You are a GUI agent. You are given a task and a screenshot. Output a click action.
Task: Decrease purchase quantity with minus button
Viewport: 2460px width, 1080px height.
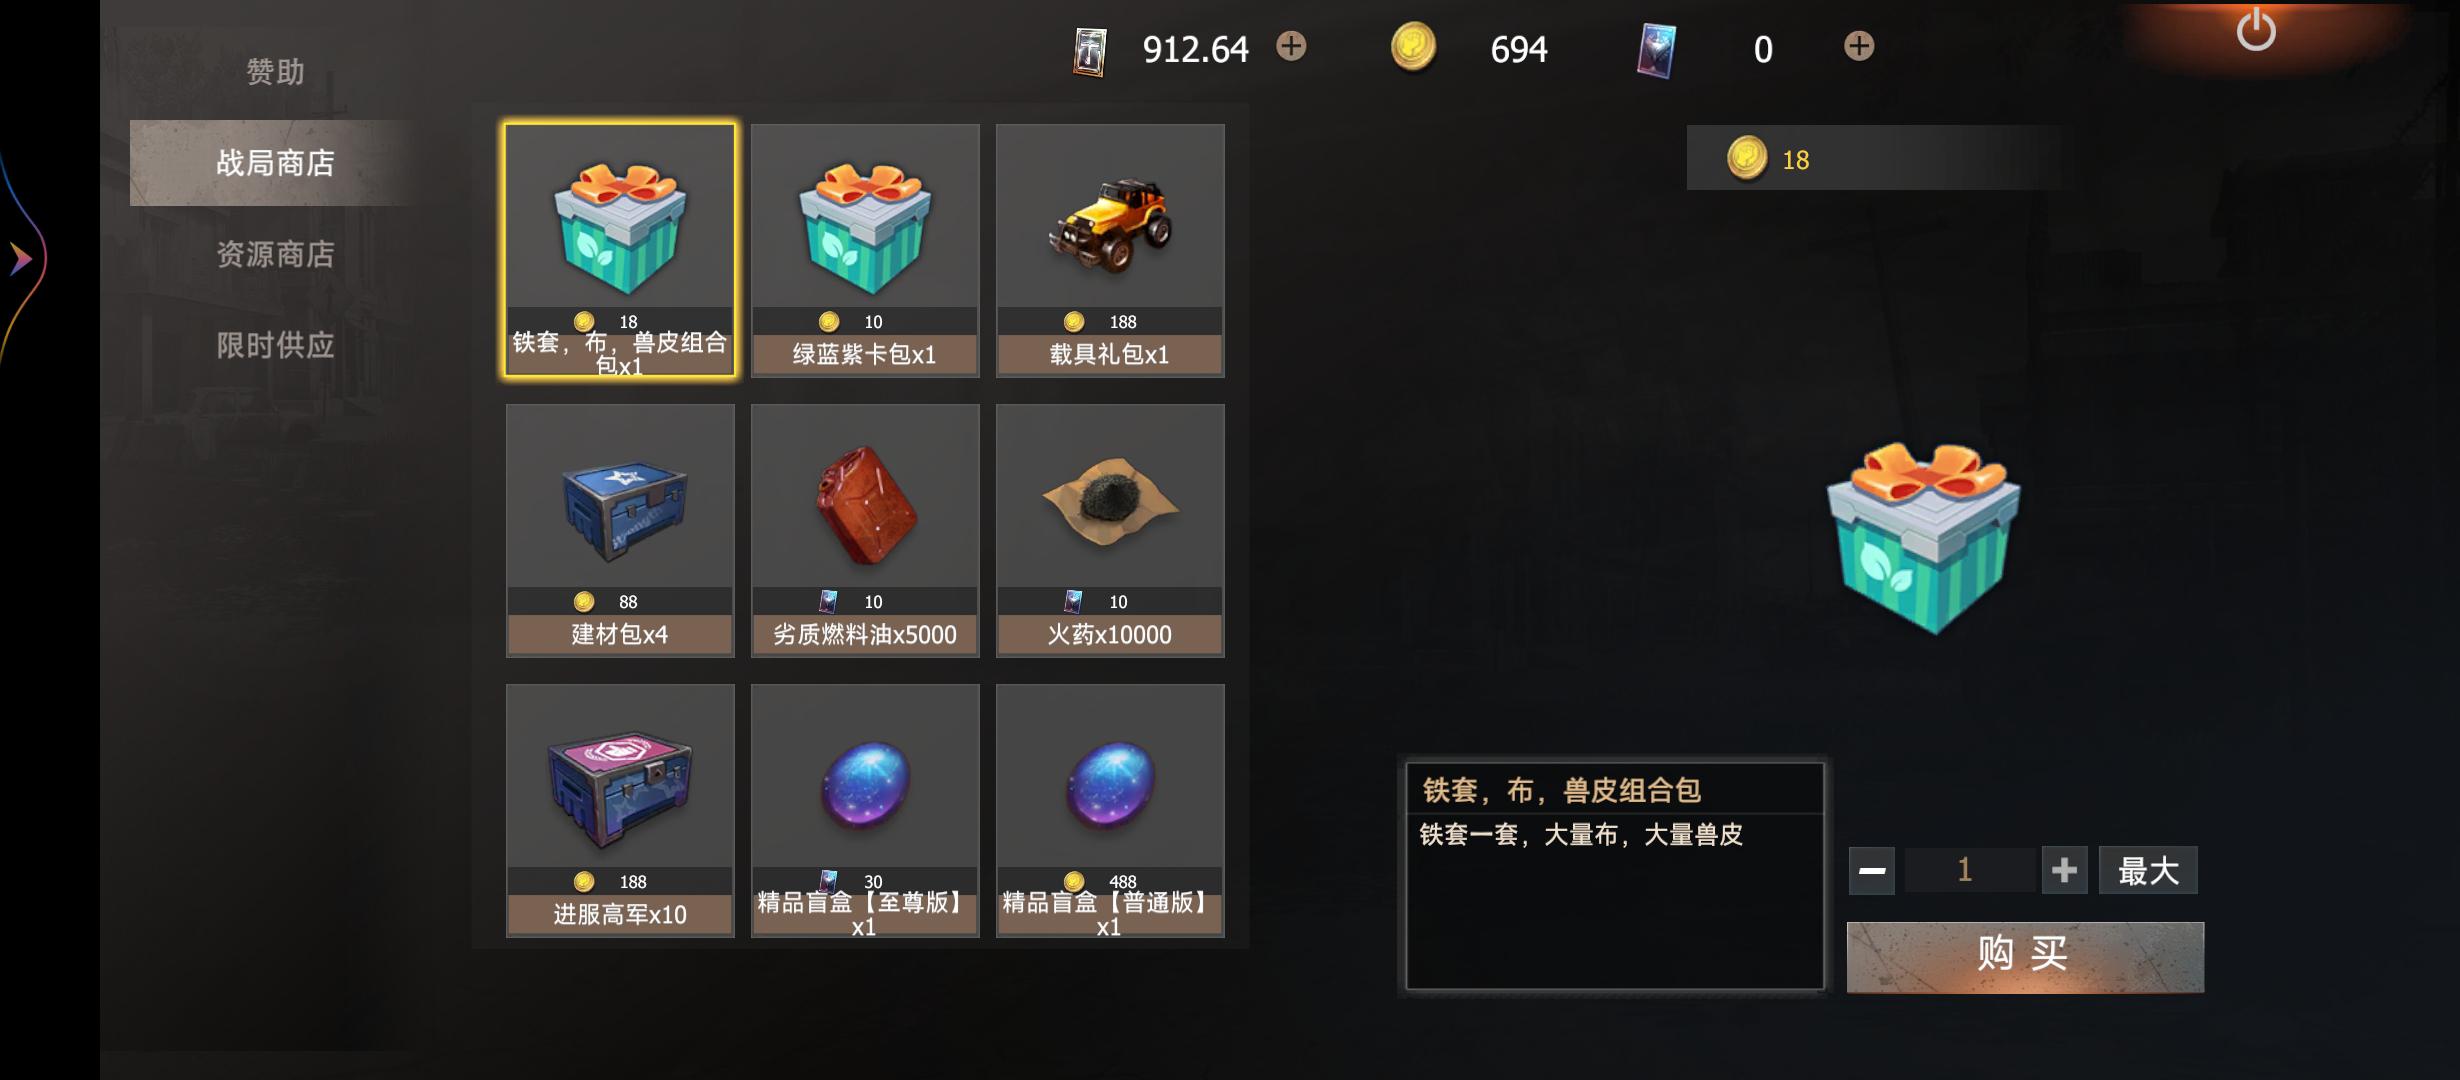pyautogui.click(x=1872, y=870)
